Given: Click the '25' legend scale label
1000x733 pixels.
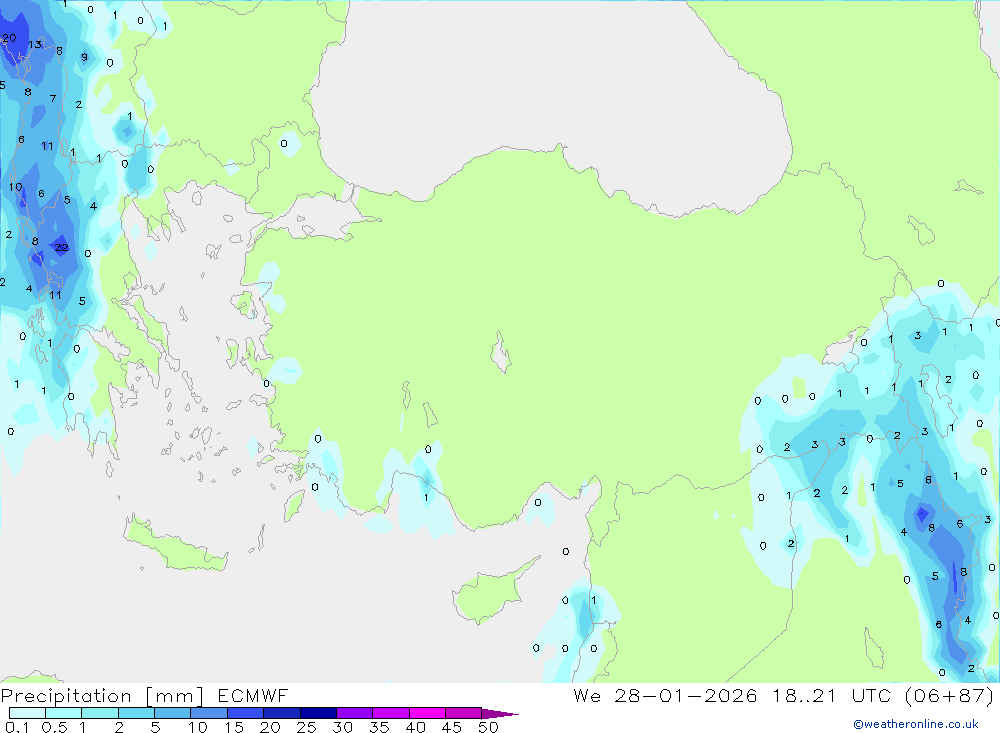Looking at the screenshot, I should pos(306,727).
